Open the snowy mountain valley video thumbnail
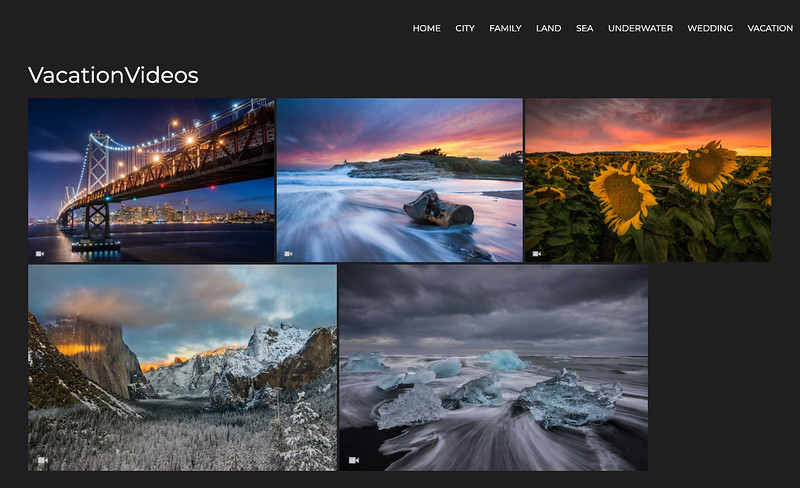 (x=182, y=368)
